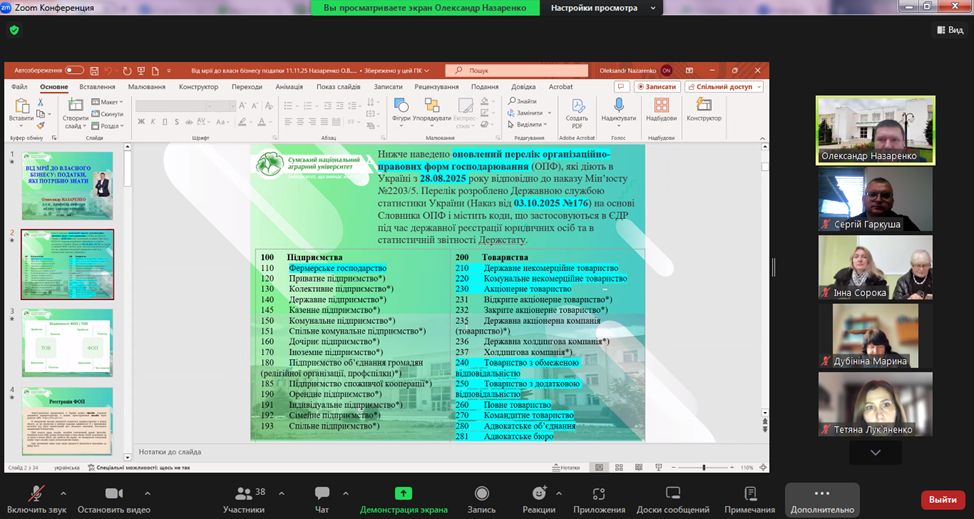974x519 pixels.
Task: Open the Реакции reactions icon
Action: 539,493
